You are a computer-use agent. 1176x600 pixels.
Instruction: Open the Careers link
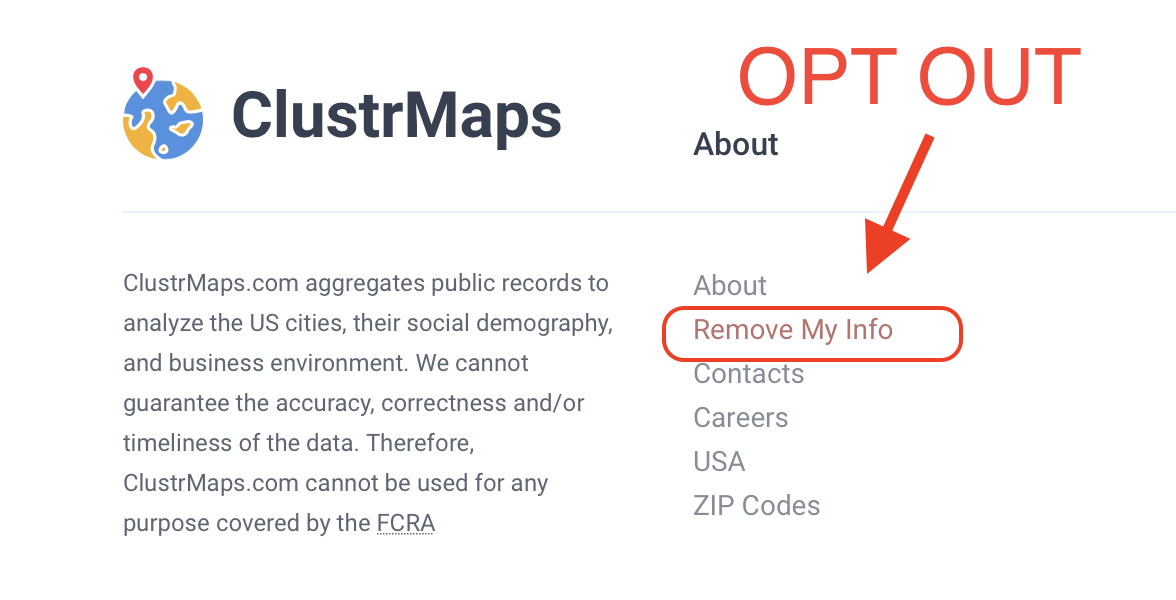[740, 418]
